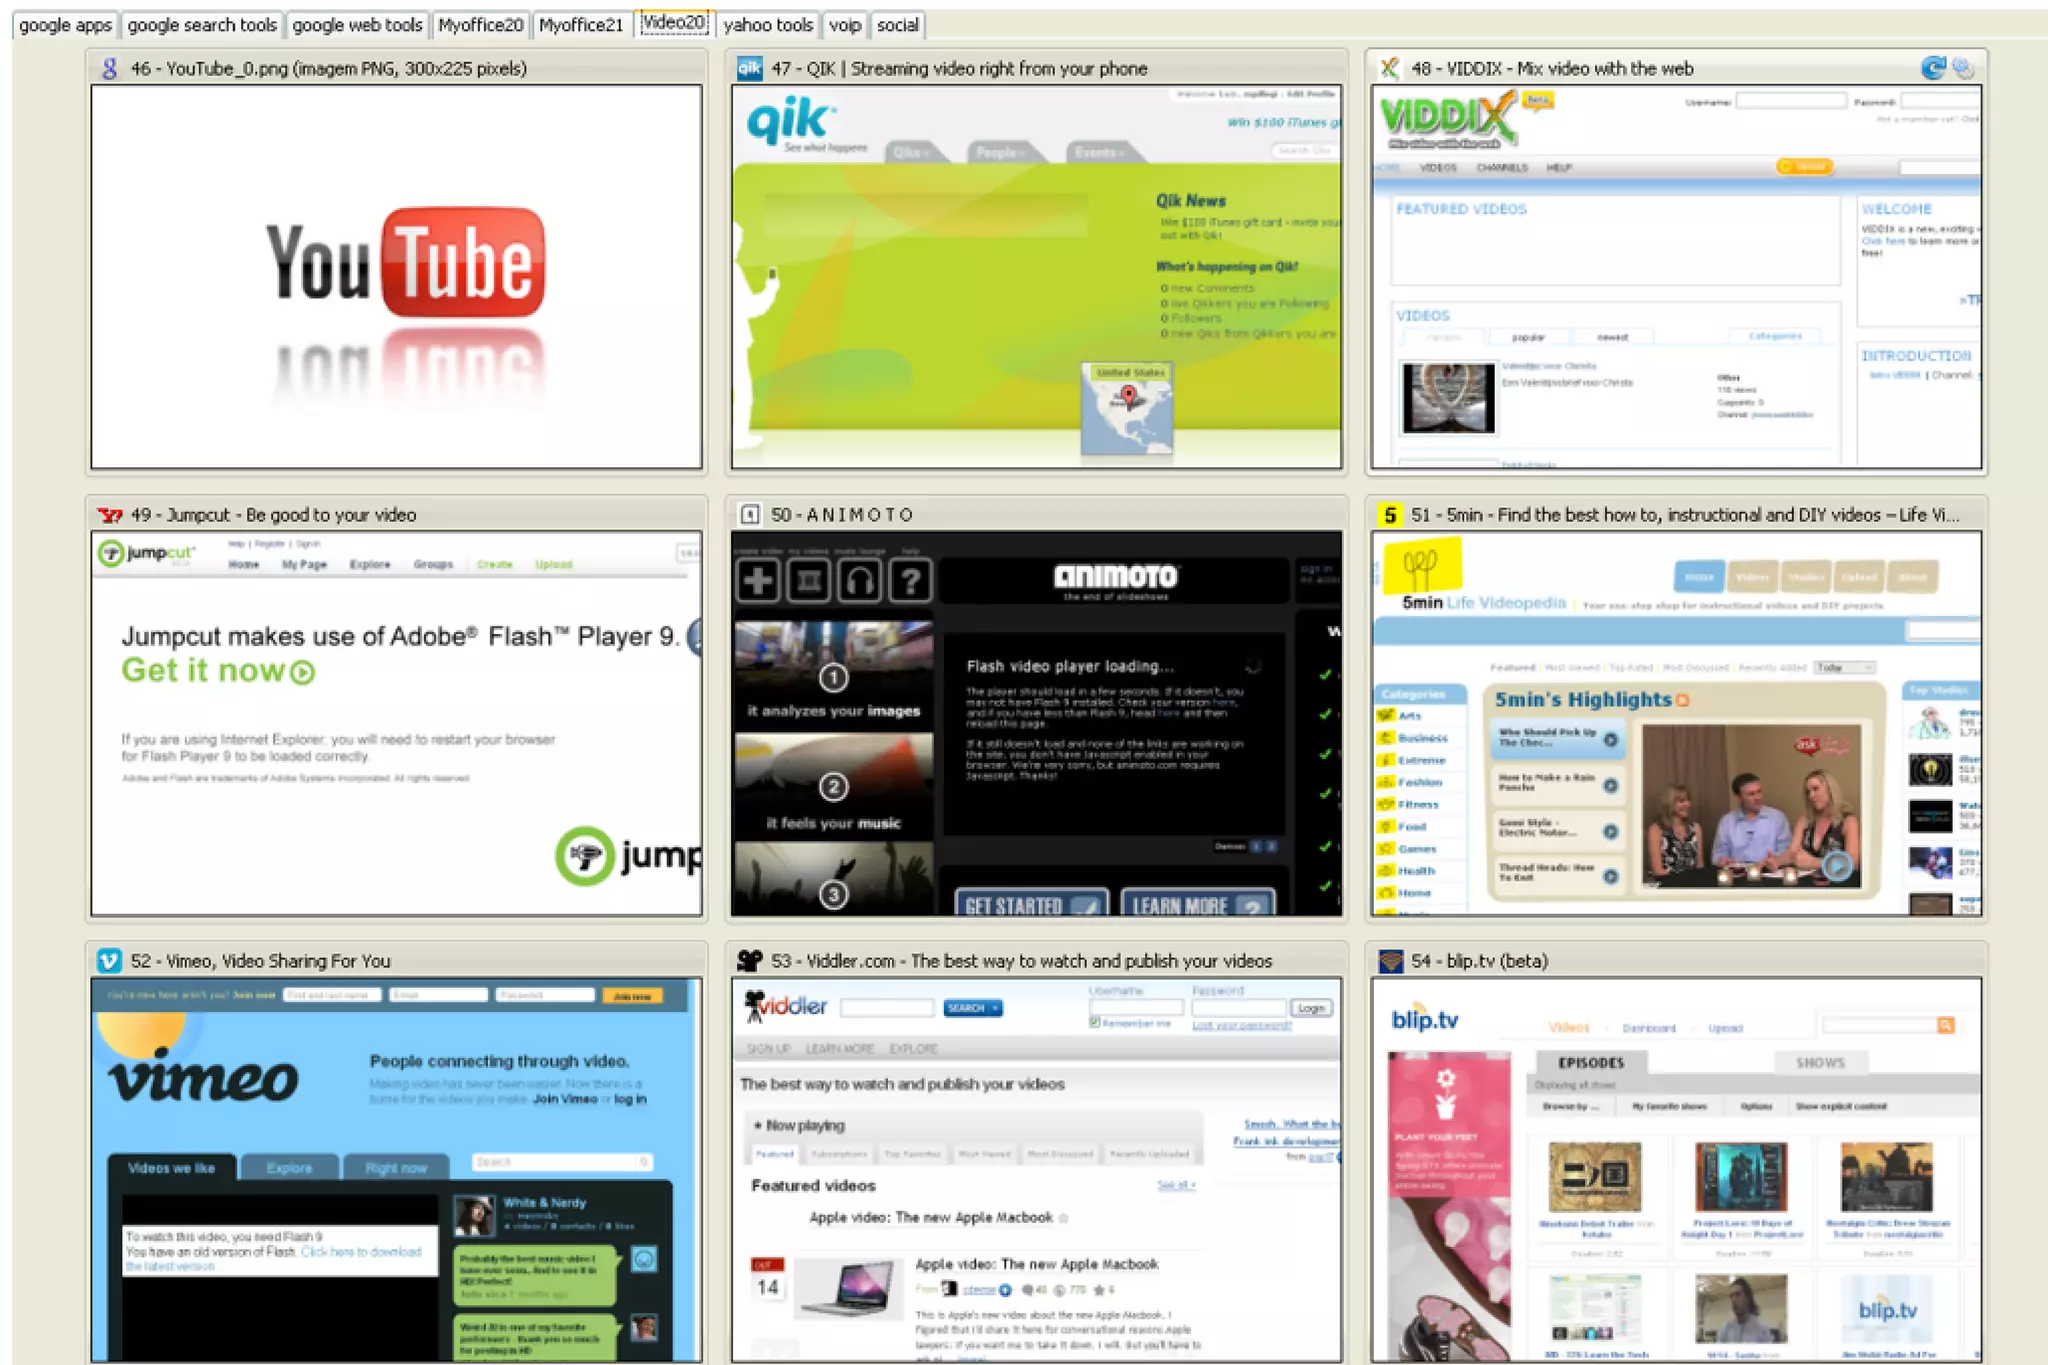Viewport: 2048px width, 1365px height.
Task: Click the 5min favicon on tile 51
Action: click(x=1389, y=515)
